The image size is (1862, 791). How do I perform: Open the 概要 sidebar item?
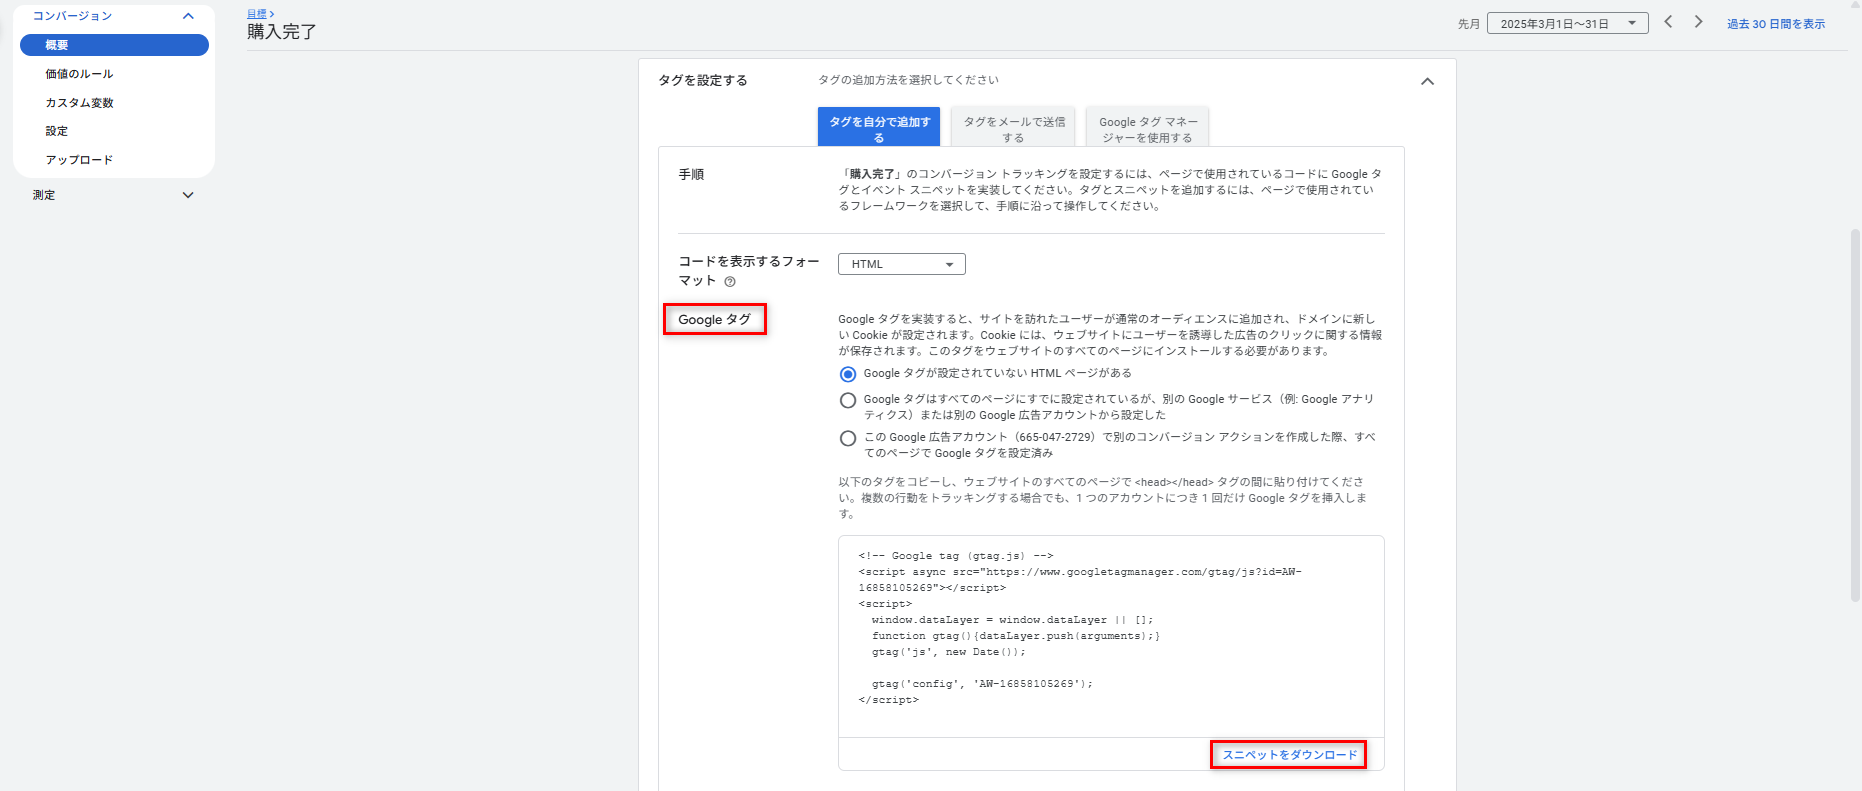[x=114, y=45]
